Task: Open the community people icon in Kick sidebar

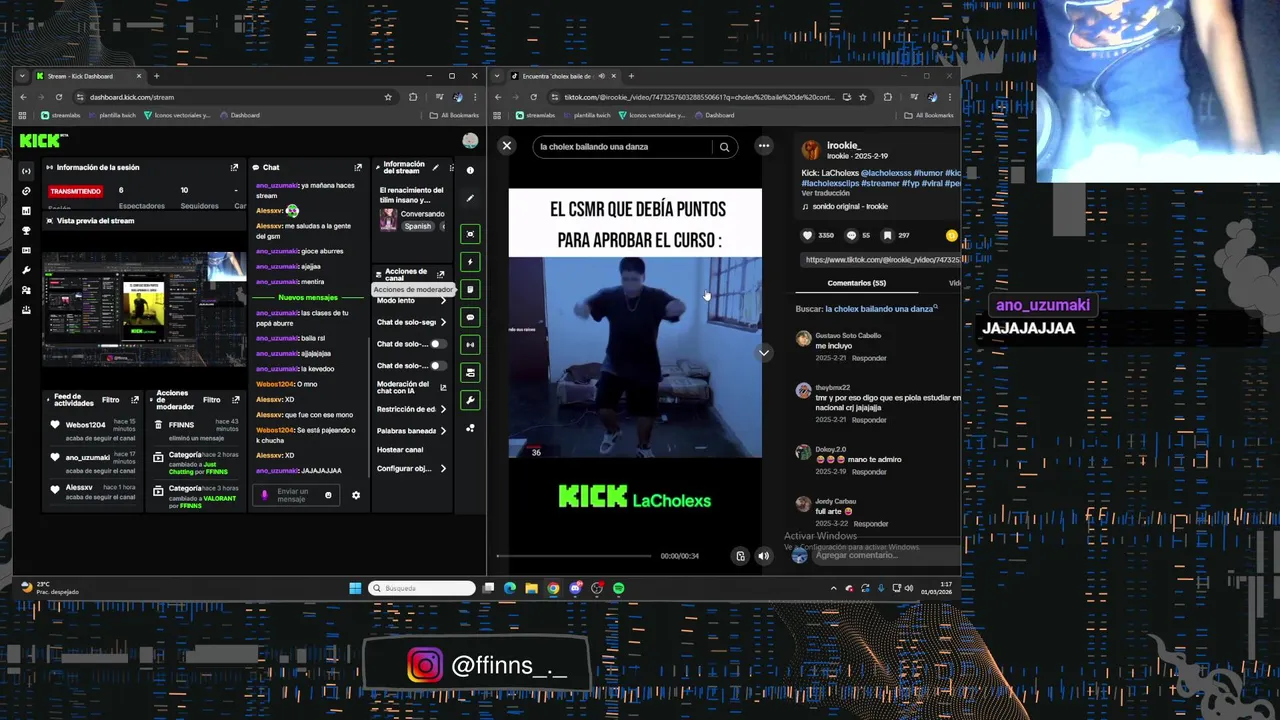Action: pos(26,290)
